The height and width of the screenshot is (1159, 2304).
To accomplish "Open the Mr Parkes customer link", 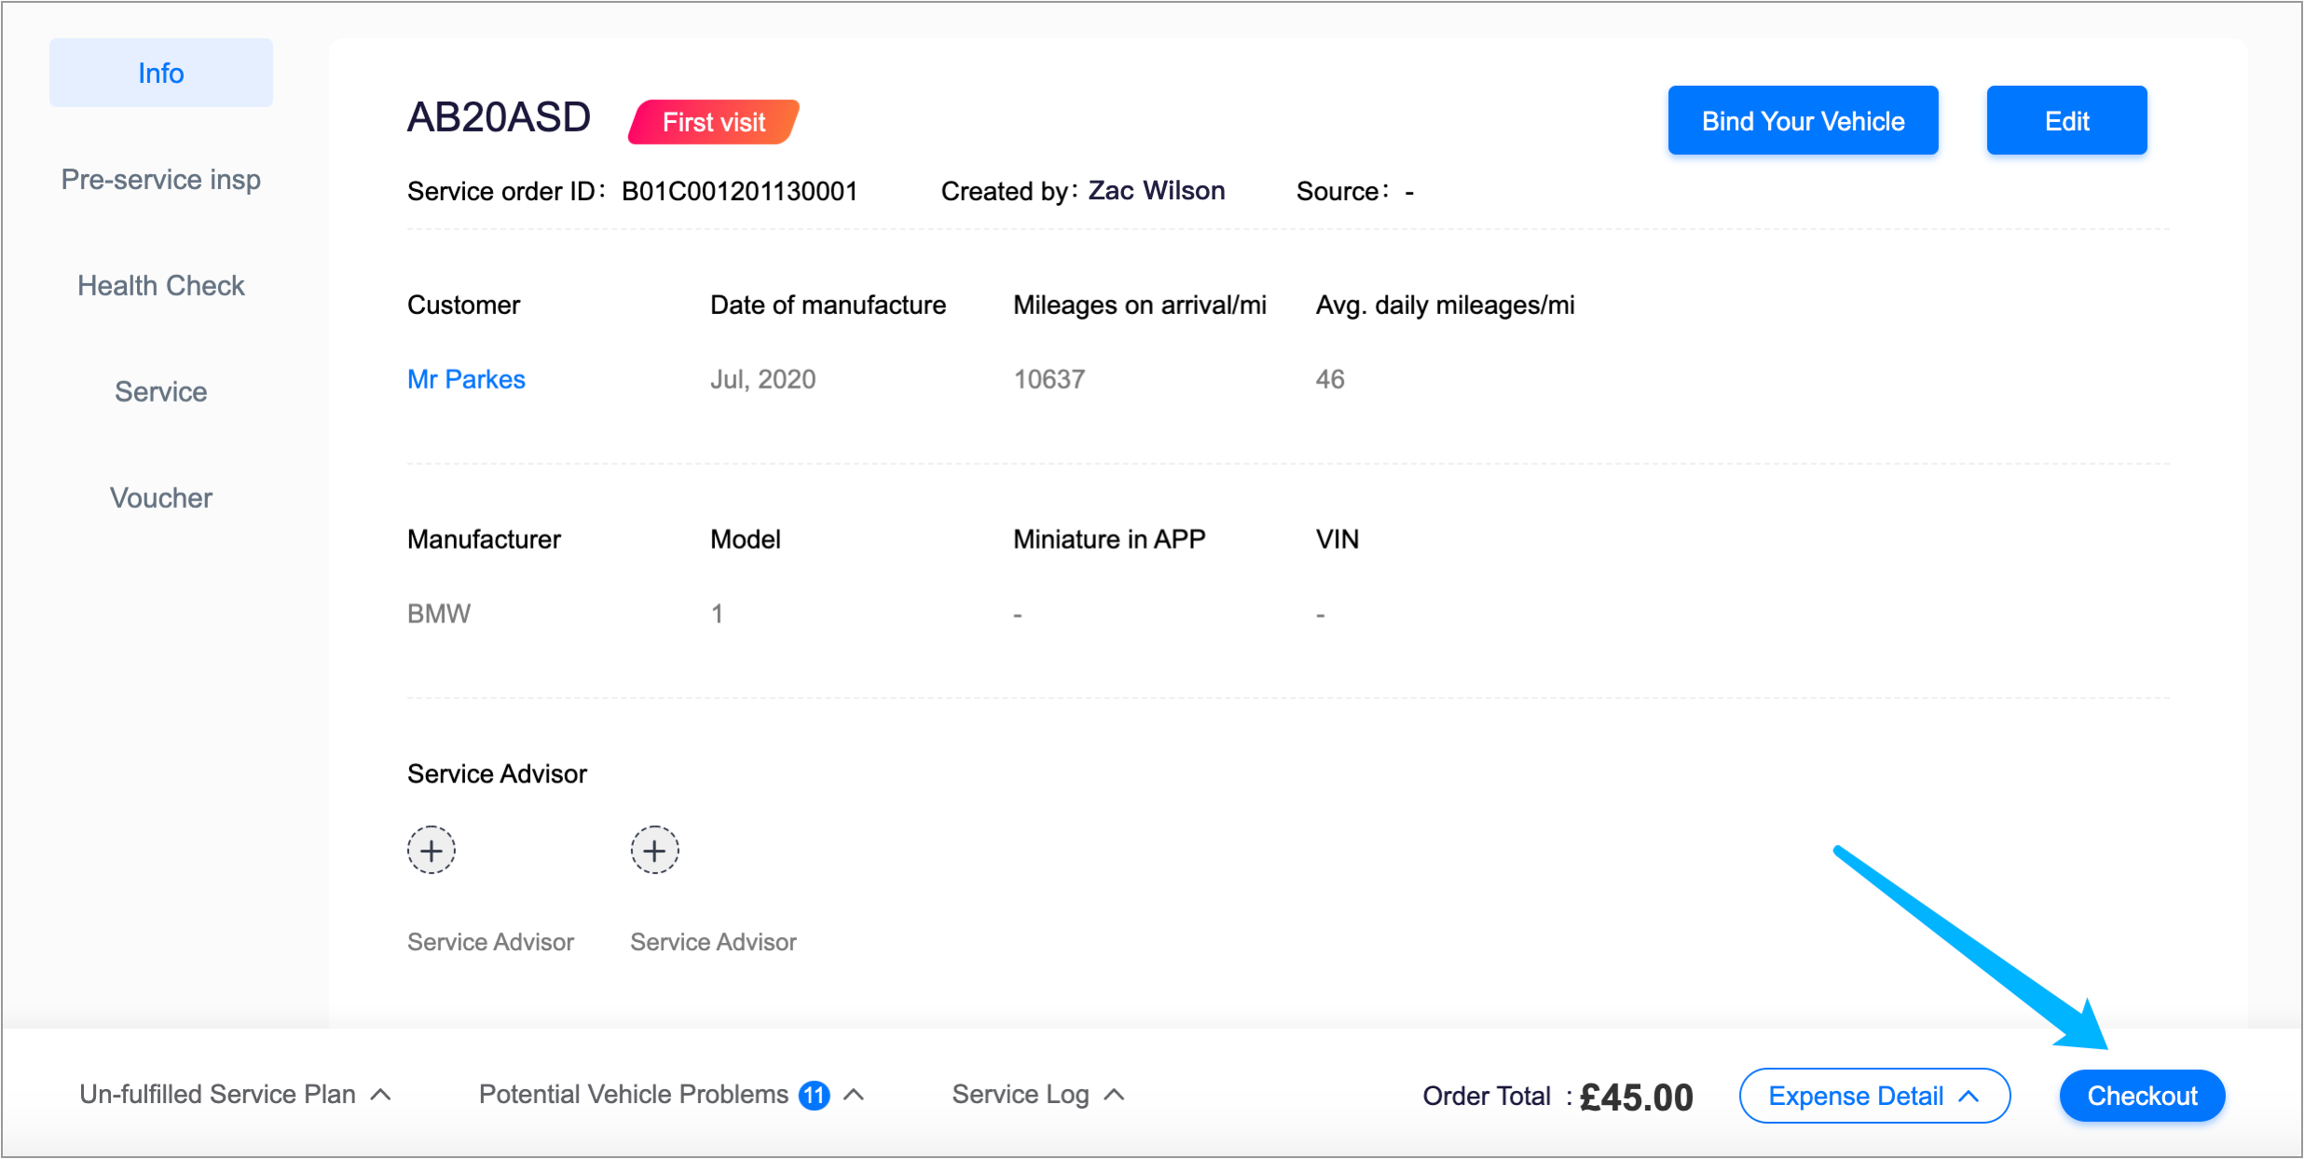I will (x=466, y=379).
